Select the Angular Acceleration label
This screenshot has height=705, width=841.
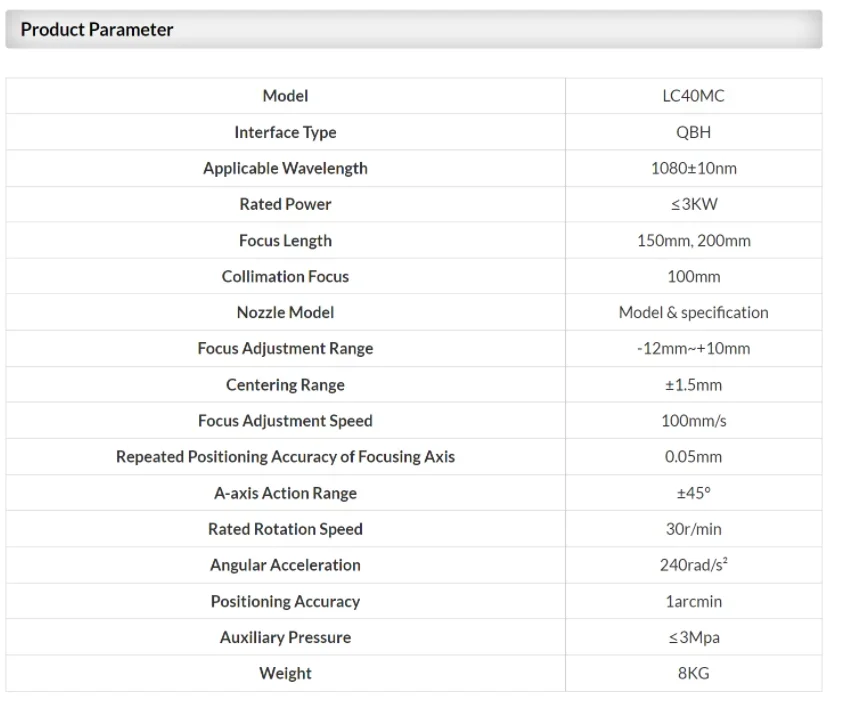coord(285,565)
